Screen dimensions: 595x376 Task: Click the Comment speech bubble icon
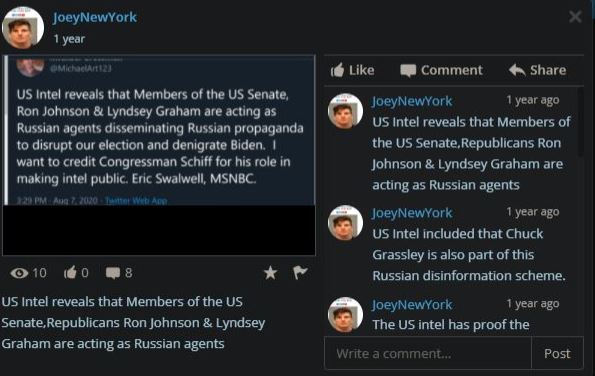pyautogui.click(x=408, y=71)
